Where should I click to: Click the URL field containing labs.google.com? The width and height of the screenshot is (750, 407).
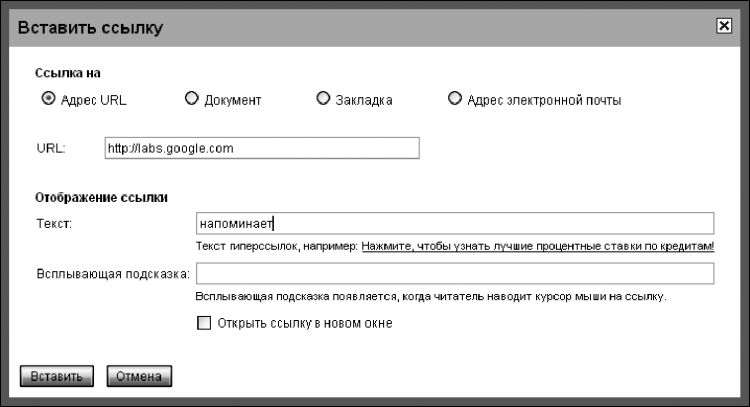point(261,148)
